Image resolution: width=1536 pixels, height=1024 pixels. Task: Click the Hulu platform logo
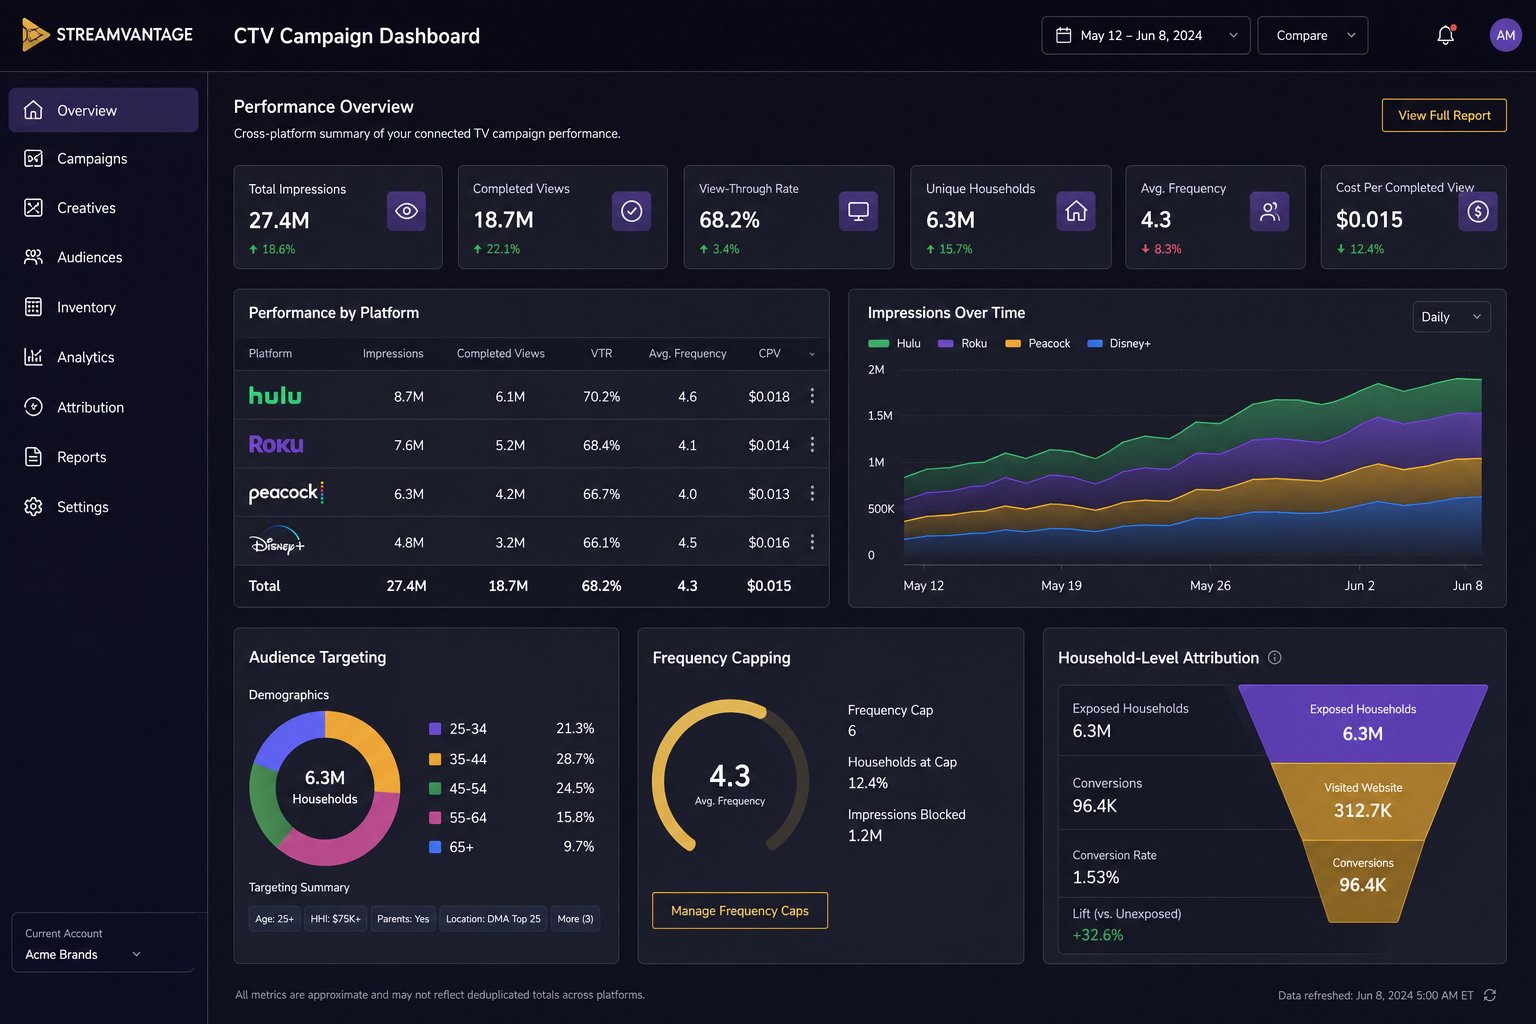coord(275,396)
